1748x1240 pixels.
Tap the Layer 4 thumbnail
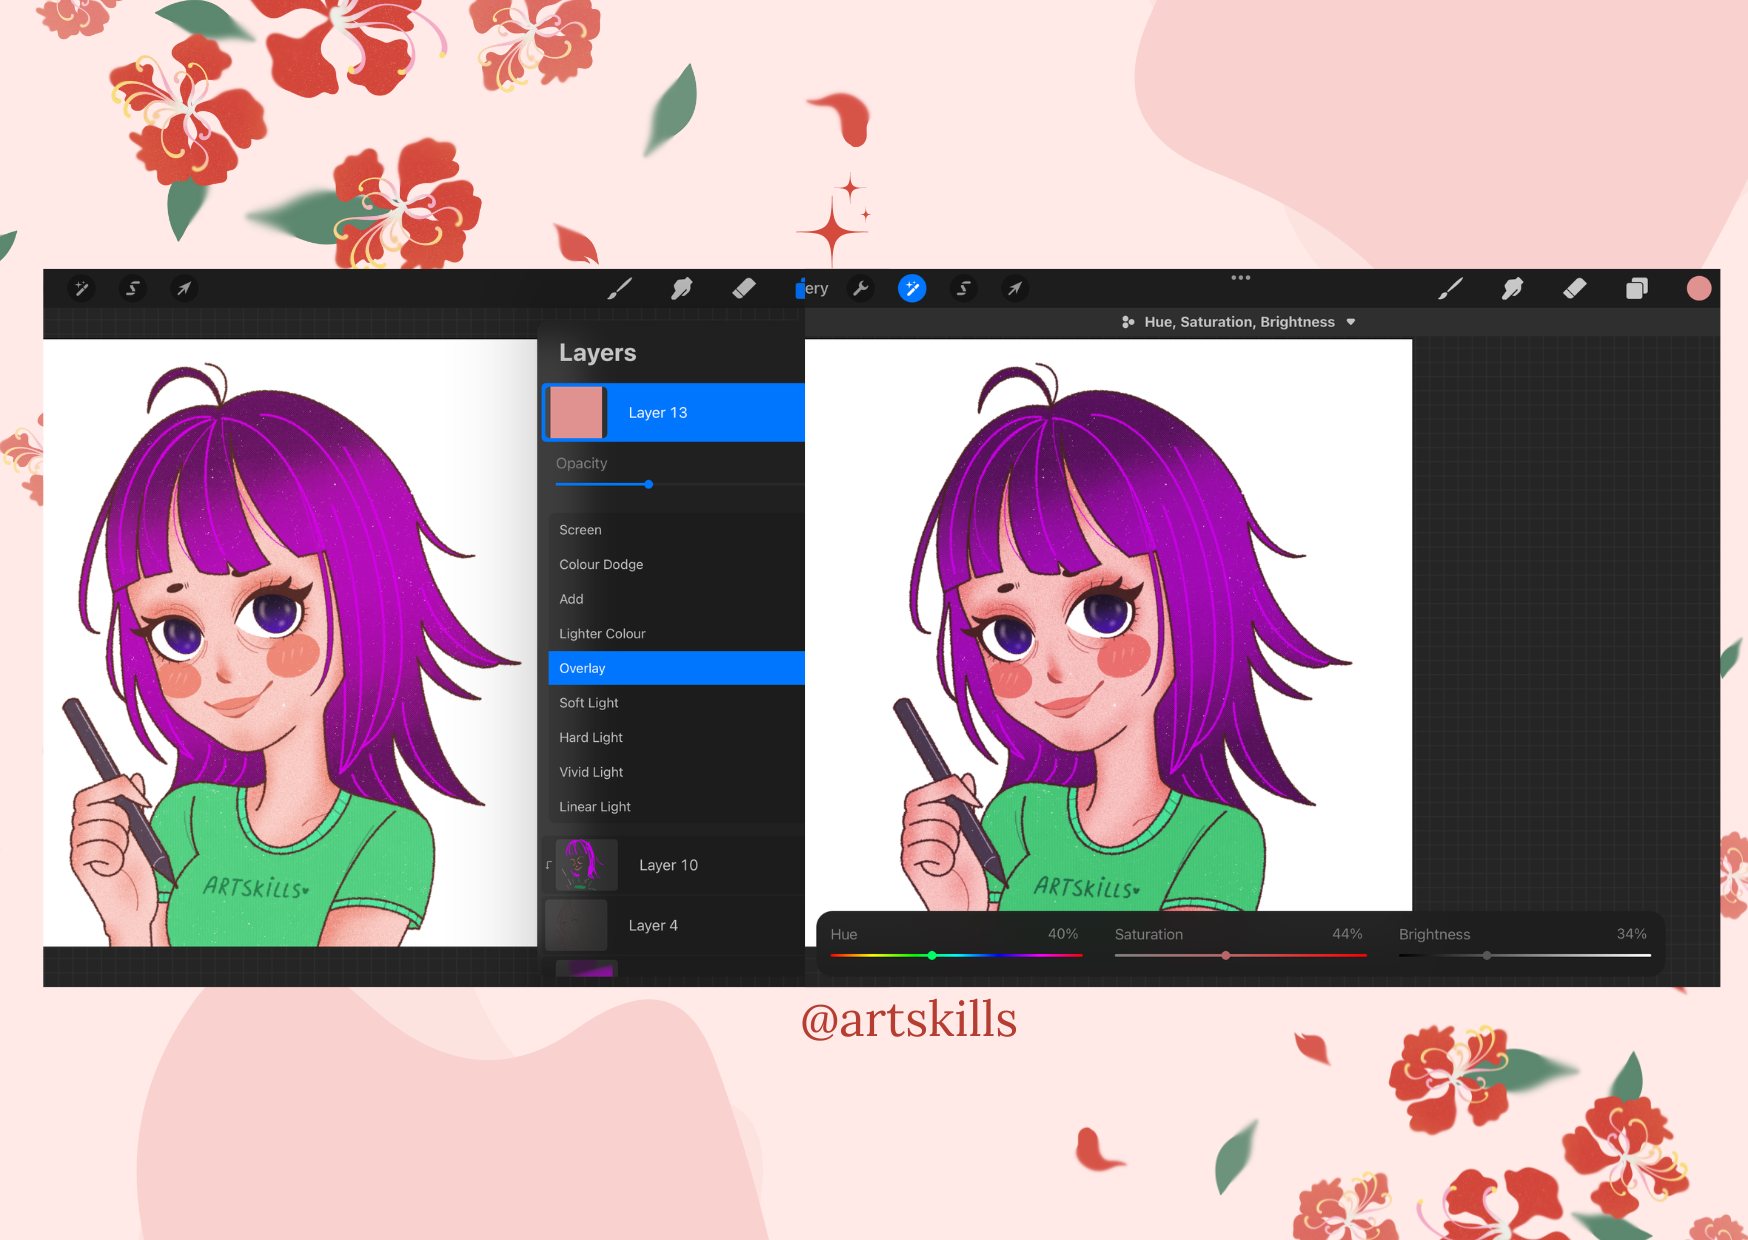576,925
